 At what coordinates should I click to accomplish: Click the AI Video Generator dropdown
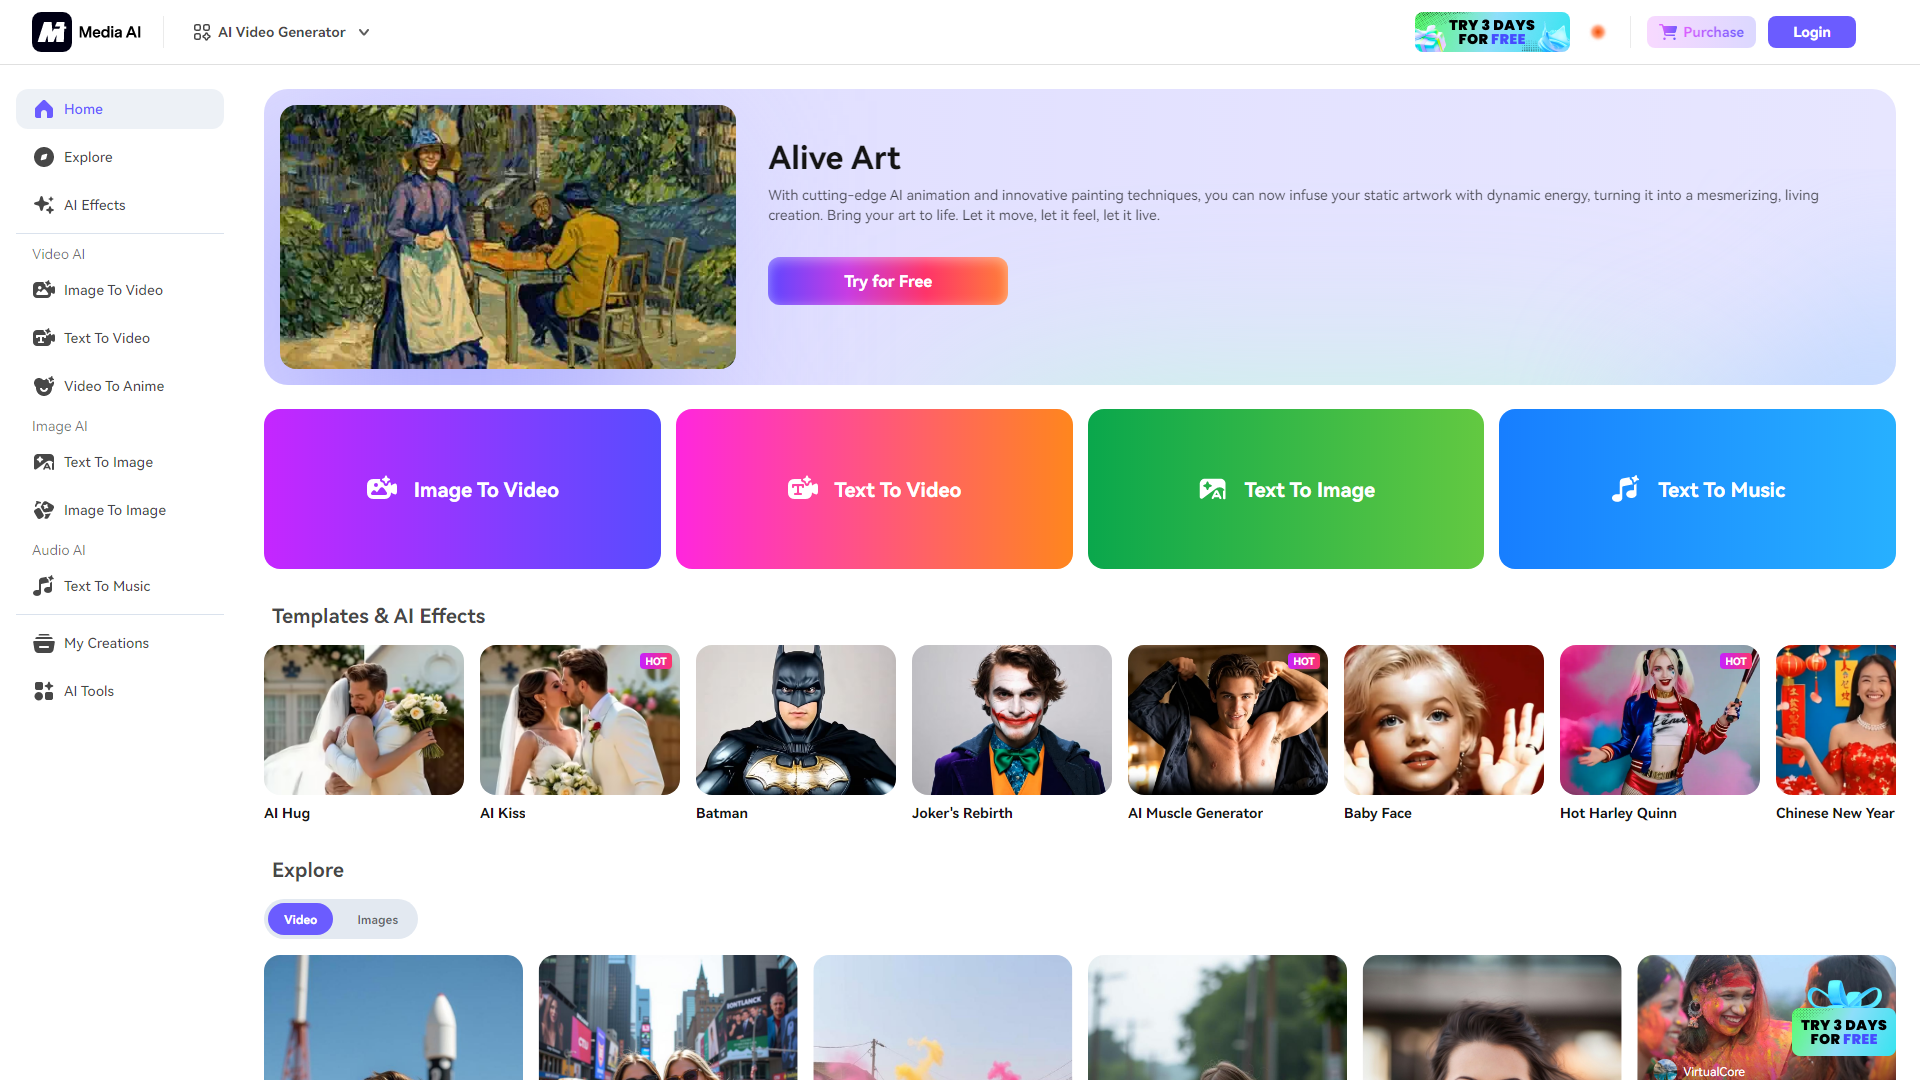pos(280,30)
